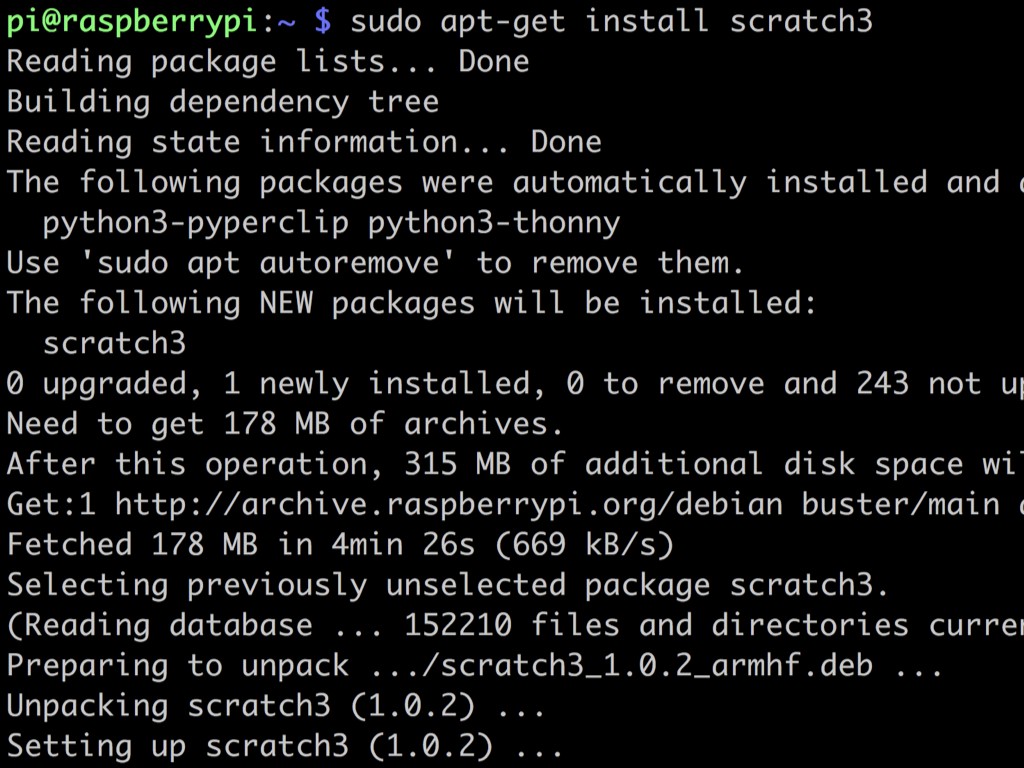Click the indented scratch3 package name
Viewport: 1024px width, 768px height.
click(114, 344)
